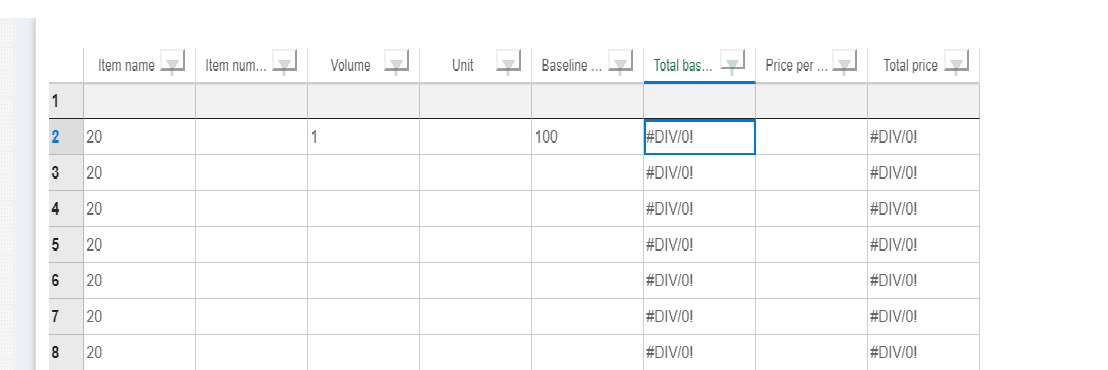The height and width of the screenshot is (370, 1108).
Task: Open the Unit column filter icon
Action: [509, 63]
